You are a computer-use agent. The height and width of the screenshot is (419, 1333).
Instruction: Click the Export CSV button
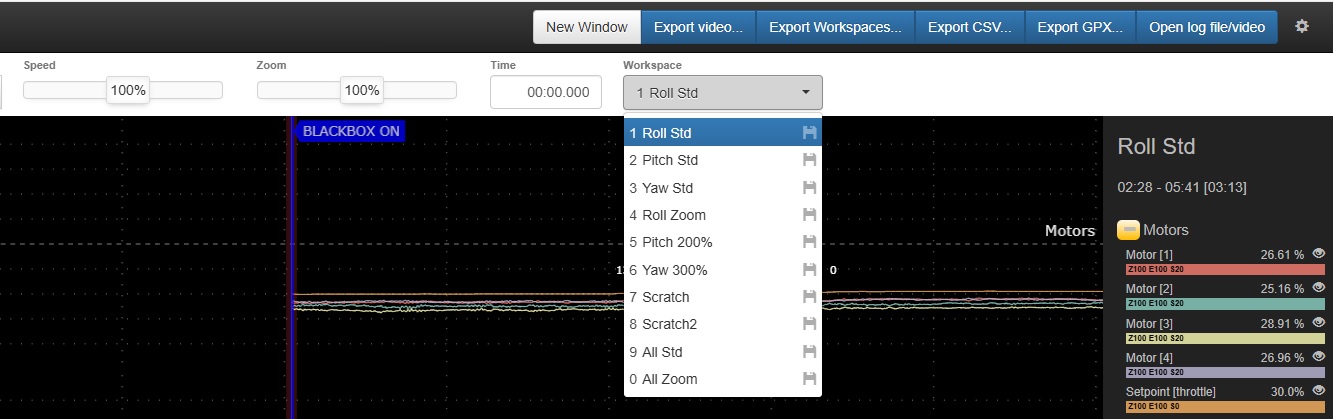click(x=969, y=27)
